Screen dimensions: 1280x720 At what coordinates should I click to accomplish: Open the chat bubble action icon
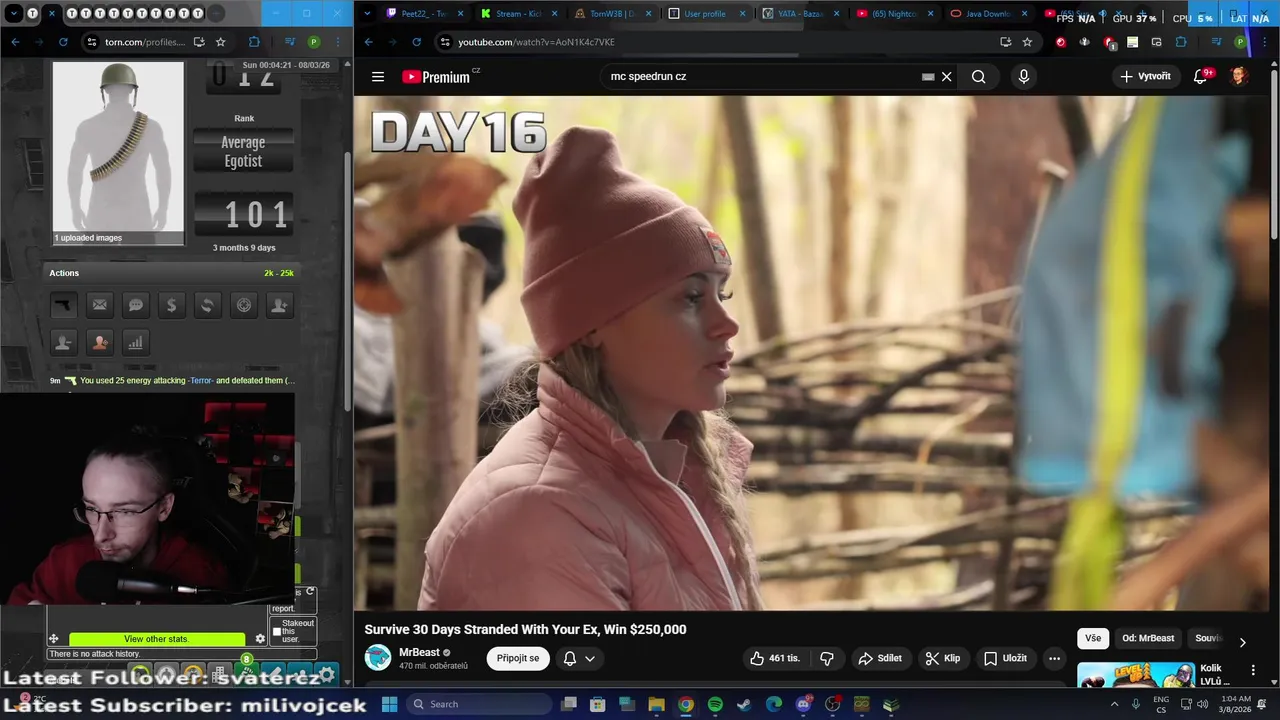pos(135,305)
